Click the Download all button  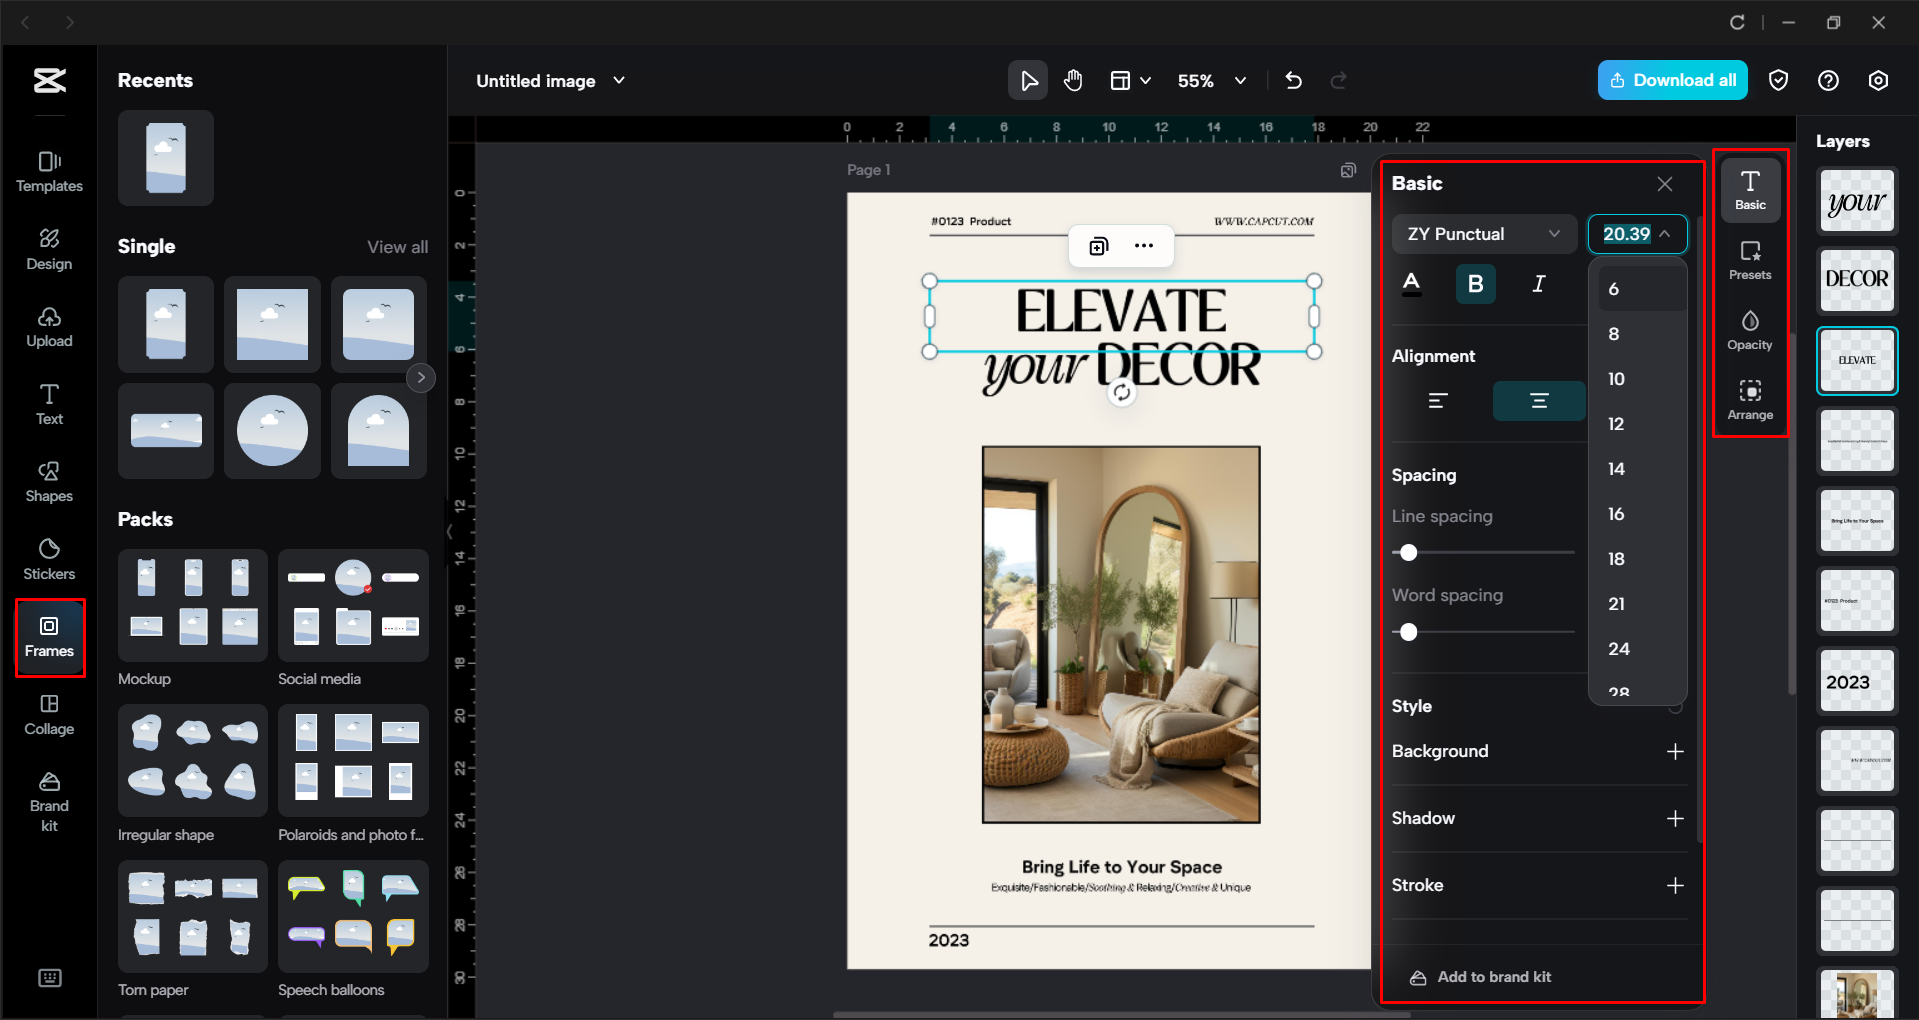point(1671,80)
